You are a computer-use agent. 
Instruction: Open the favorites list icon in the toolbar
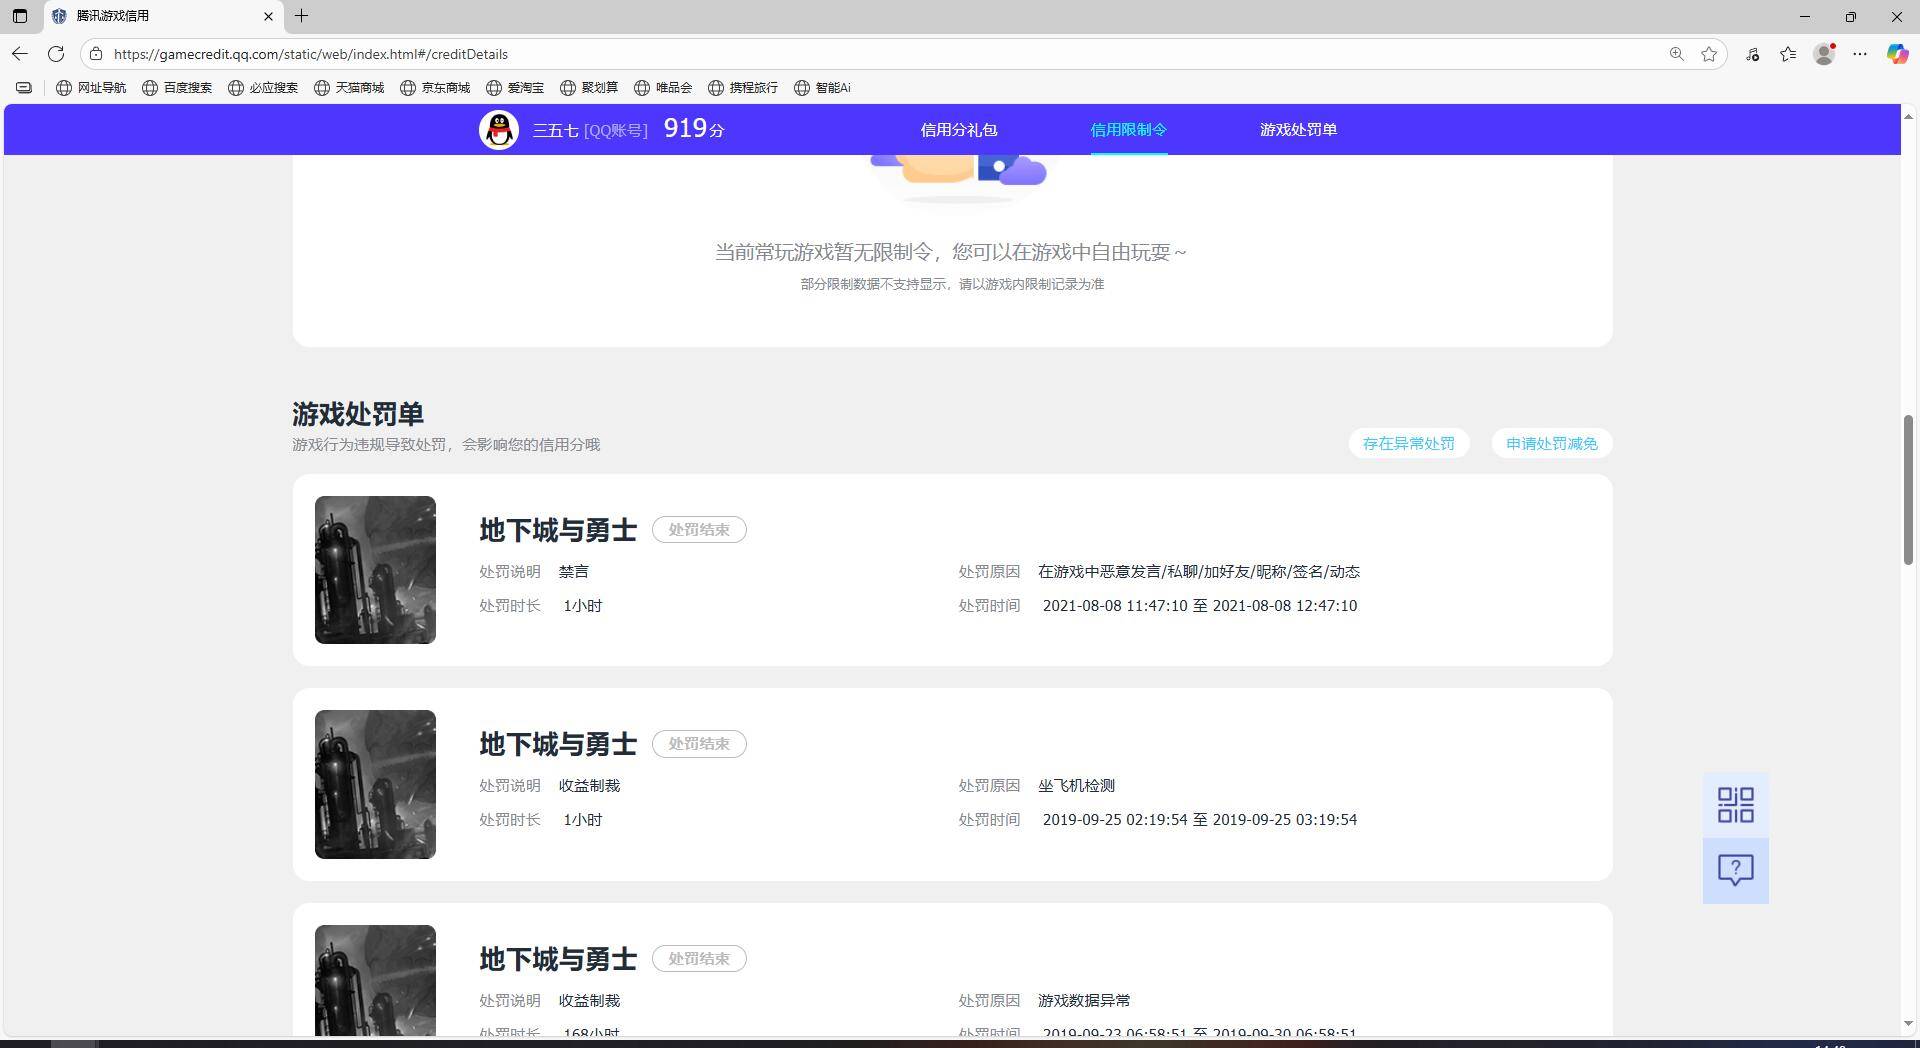[x=1788, y=54]
